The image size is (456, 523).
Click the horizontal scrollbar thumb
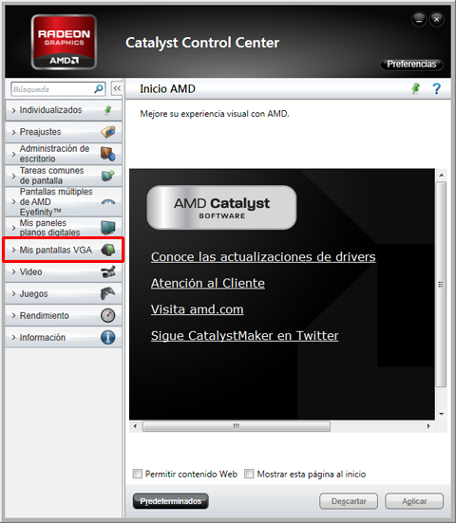point(236,426)
